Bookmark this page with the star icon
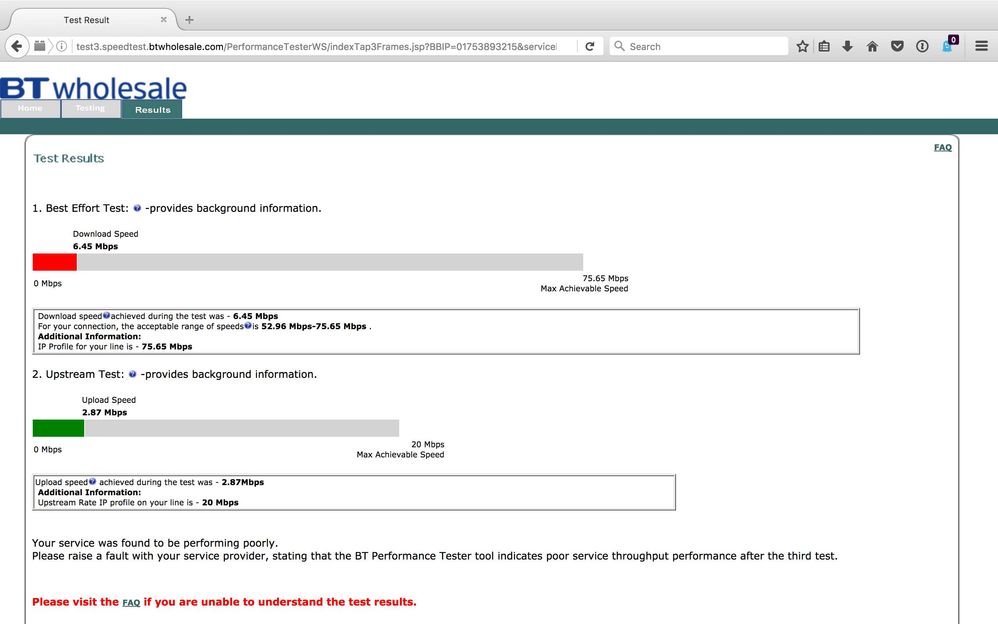Viewport: 998px width, 624px height. click(803, 46)
